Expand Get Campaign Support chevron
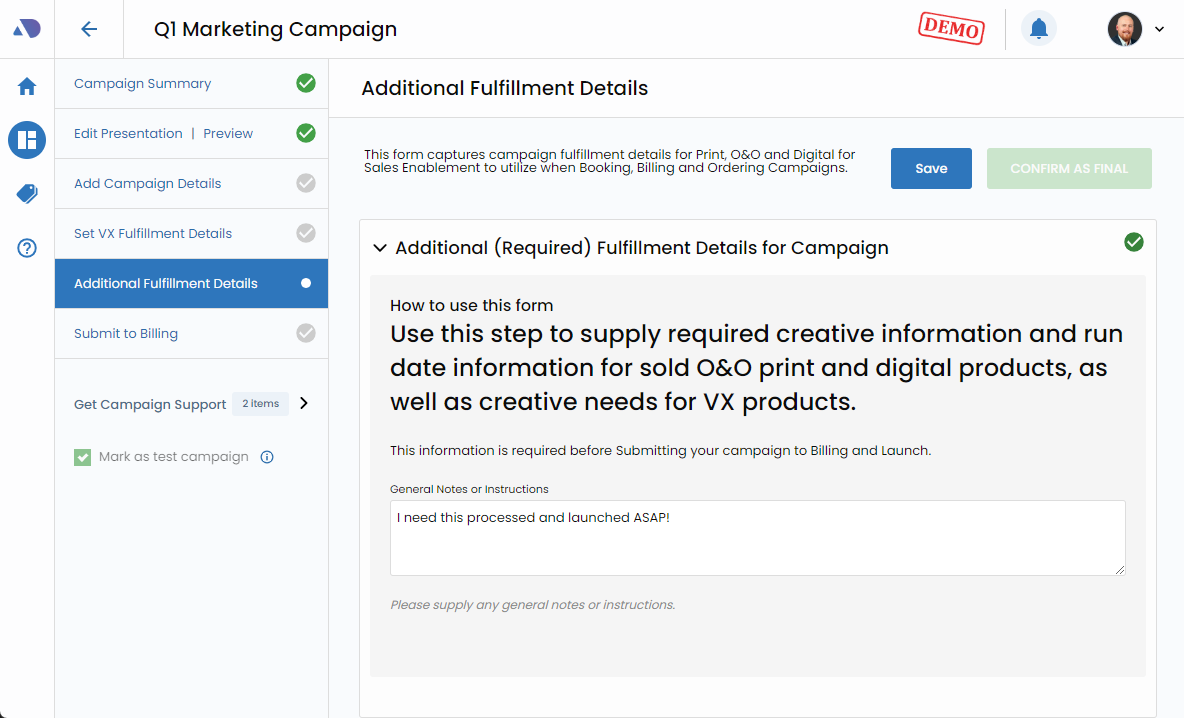The width and height of the screenshot is (1184, 718). (x=304, y=404)
